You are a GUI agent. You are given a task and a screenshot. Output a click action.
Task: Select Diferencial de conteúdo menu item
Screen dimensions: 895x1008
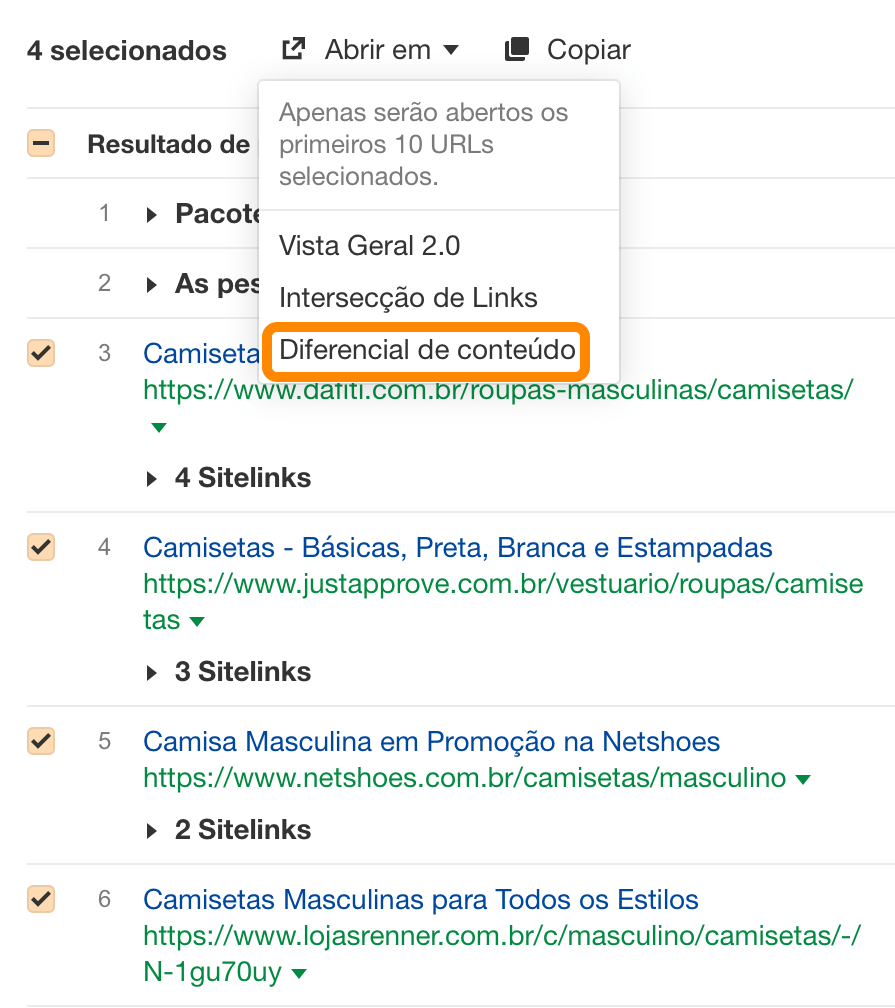[427, 350]
